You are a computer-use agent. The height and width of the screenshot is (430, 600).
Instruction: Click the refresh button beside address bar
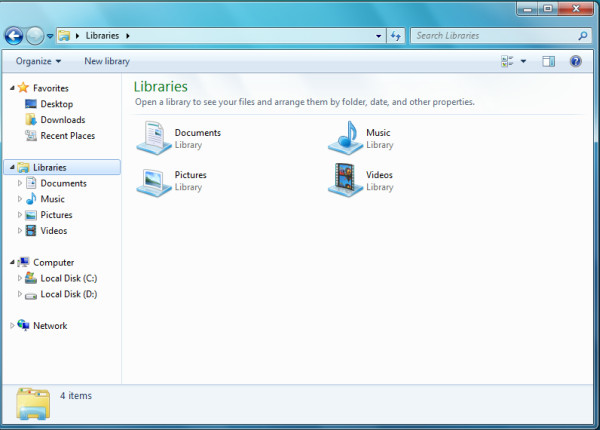[x=395, y=36]
